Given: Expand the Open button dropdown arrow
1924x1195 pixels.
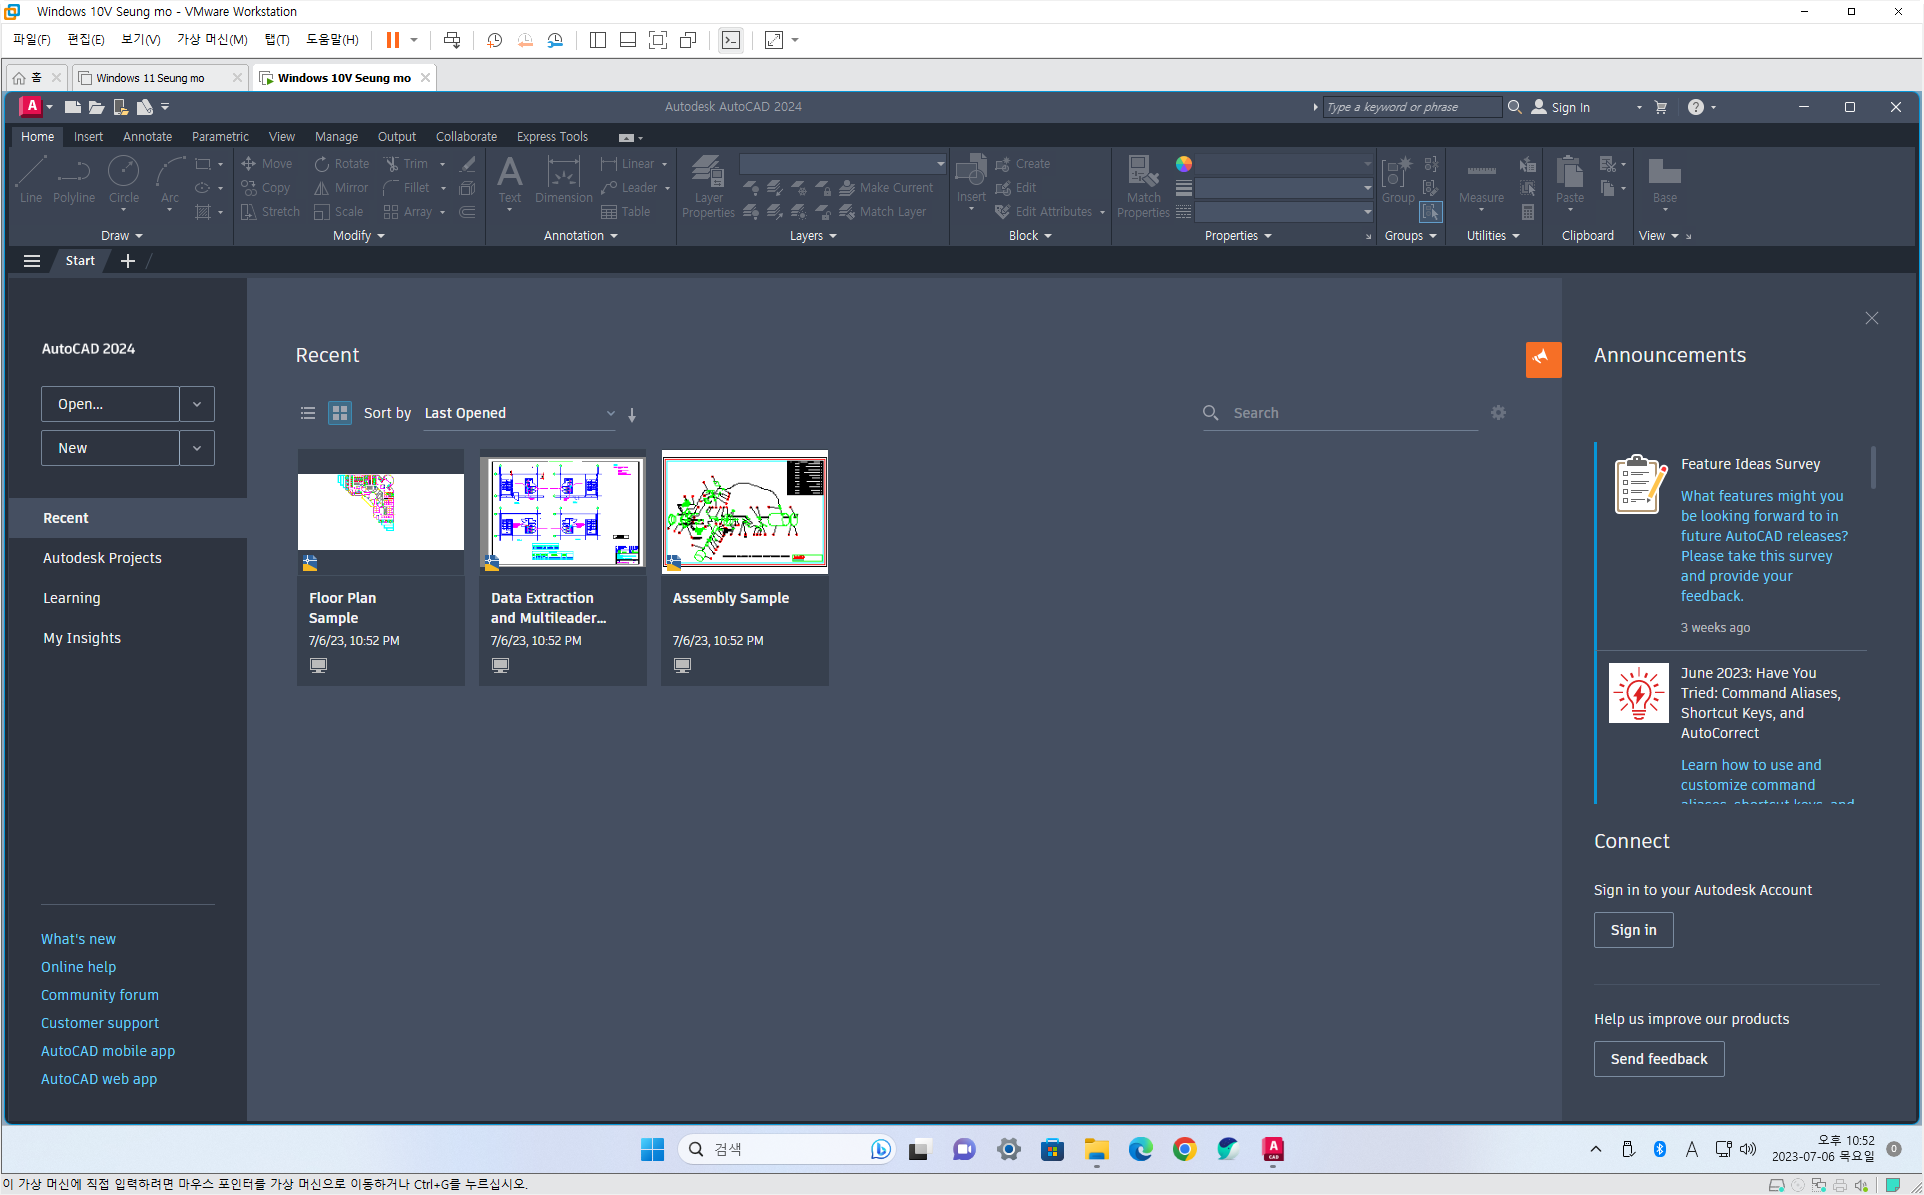Looking at the screenshot, I should (197, 404).
